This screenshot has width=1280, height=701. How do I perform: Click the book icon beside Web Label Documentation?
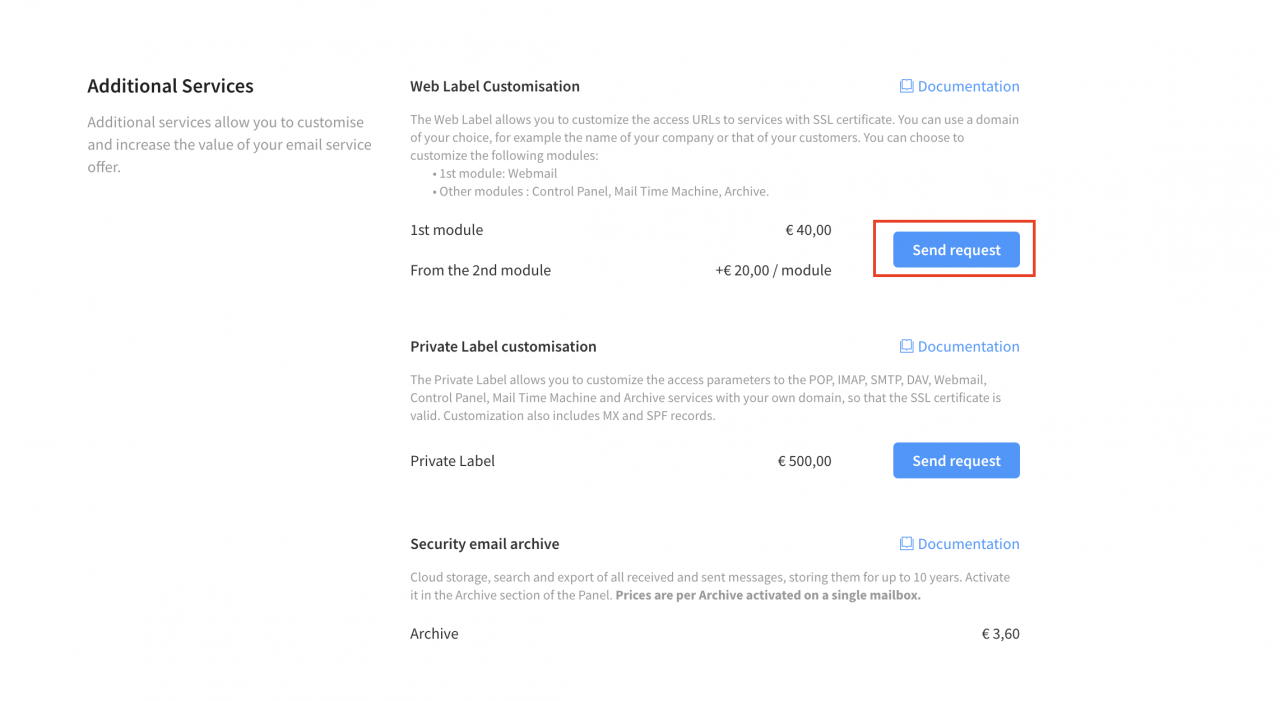(x=906, y=86)
